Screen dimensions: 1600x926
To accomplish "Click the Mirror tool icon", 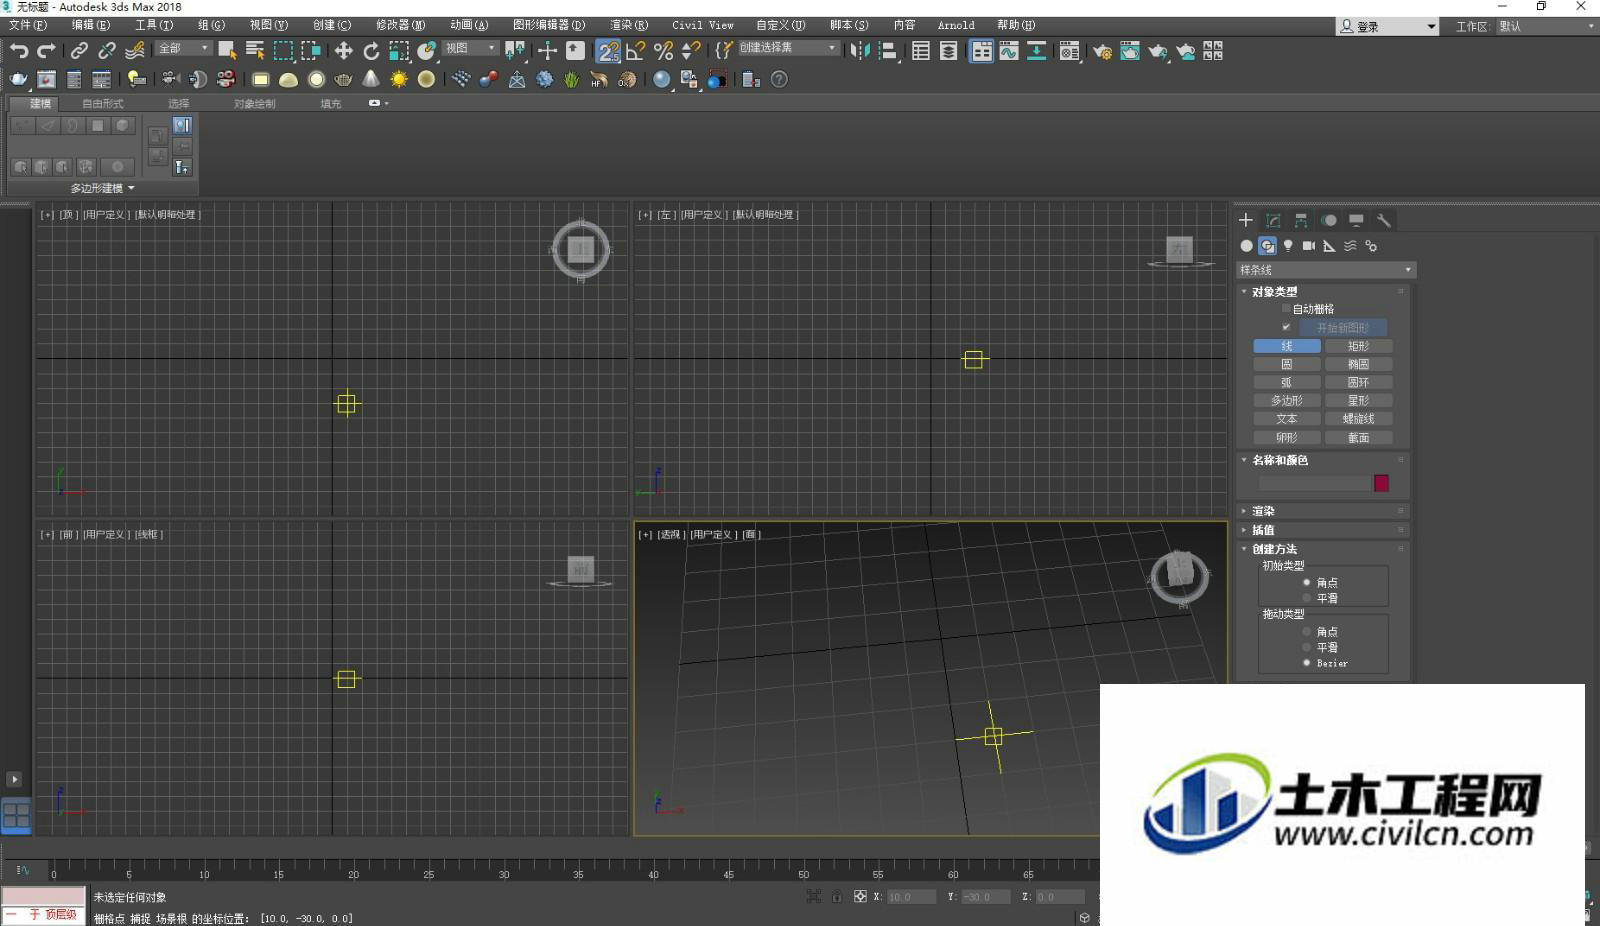I will coord(860,51).
